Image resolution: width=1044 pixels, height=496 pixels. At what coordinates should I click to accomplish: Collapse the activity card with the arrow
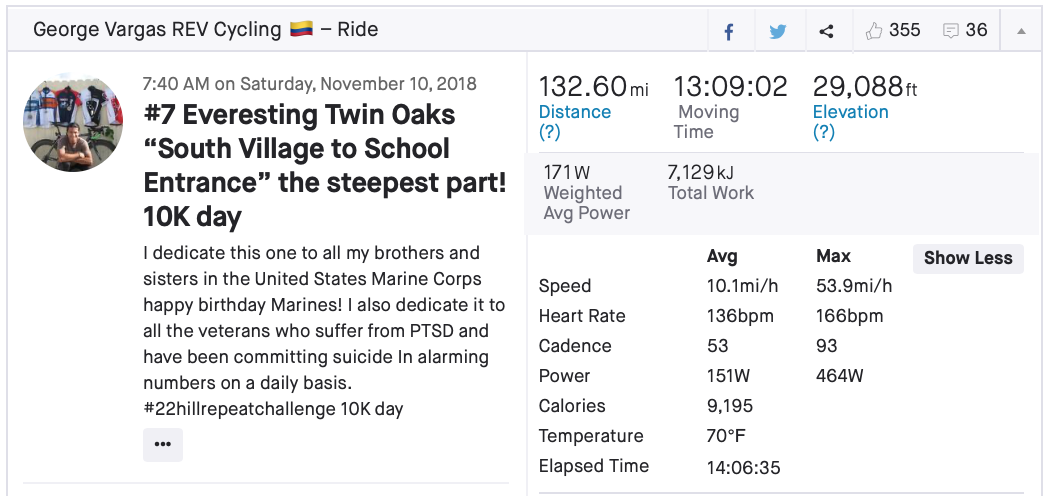[1021, 31]
